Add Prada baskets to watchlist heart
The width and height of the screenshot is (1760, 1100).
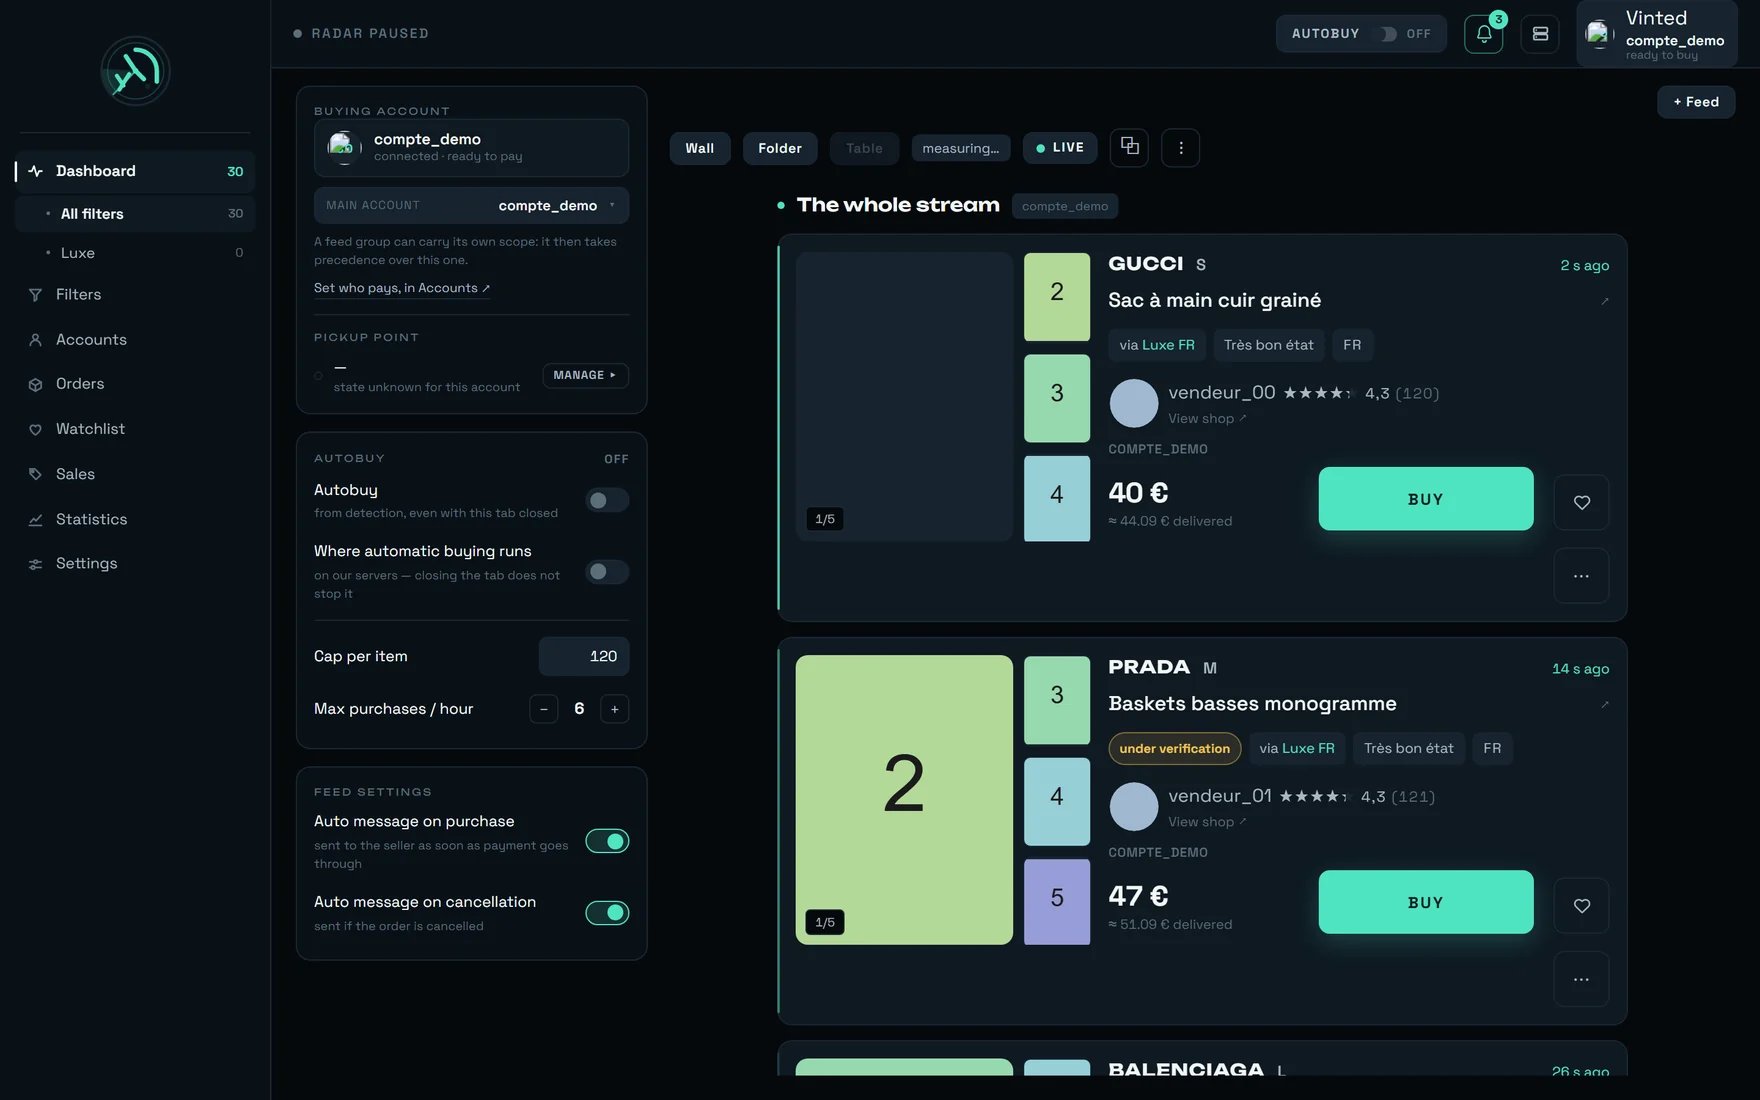tap(1581, 905)
